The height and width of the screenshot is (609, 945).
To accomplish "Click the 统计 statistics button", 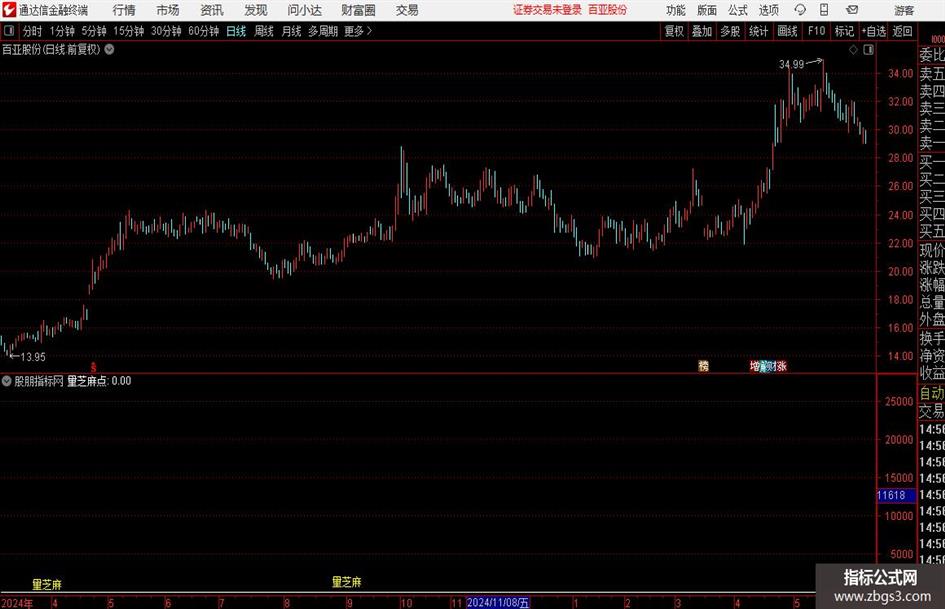I will [759, 31].
